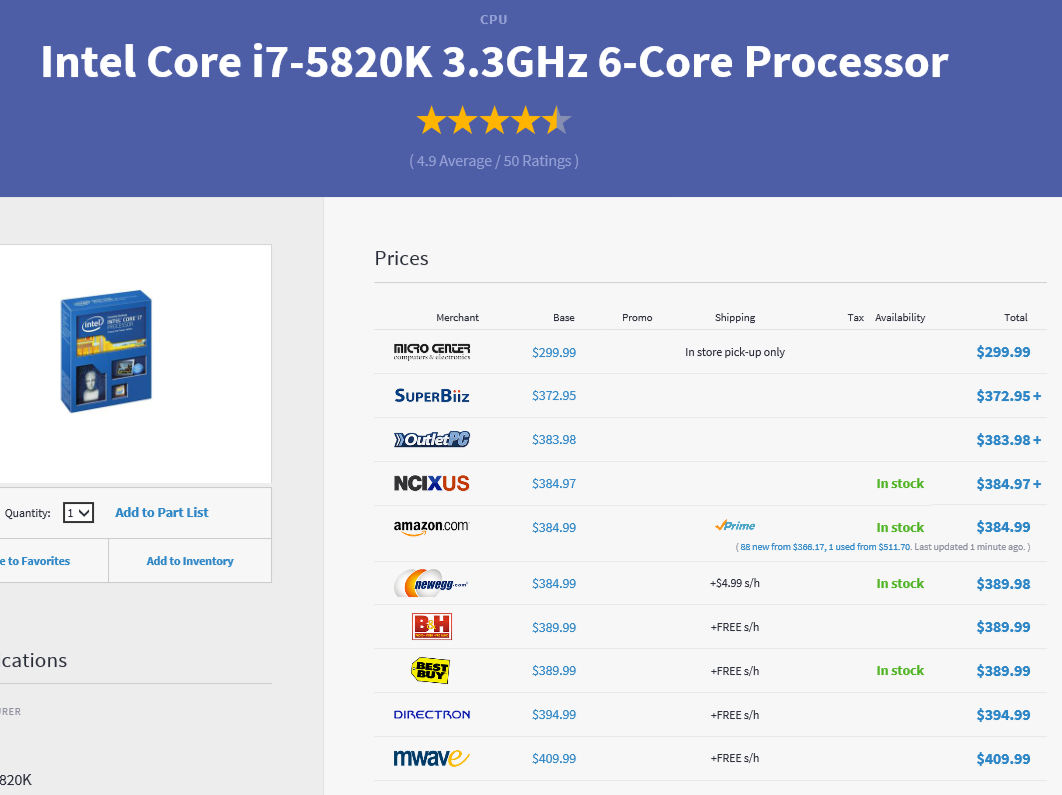Image resolution: width=1062 pixels, height=795 pixels.
Task: Click Micro Center total $299.99
Action: pyautogui.click(x=1003, y=352)
